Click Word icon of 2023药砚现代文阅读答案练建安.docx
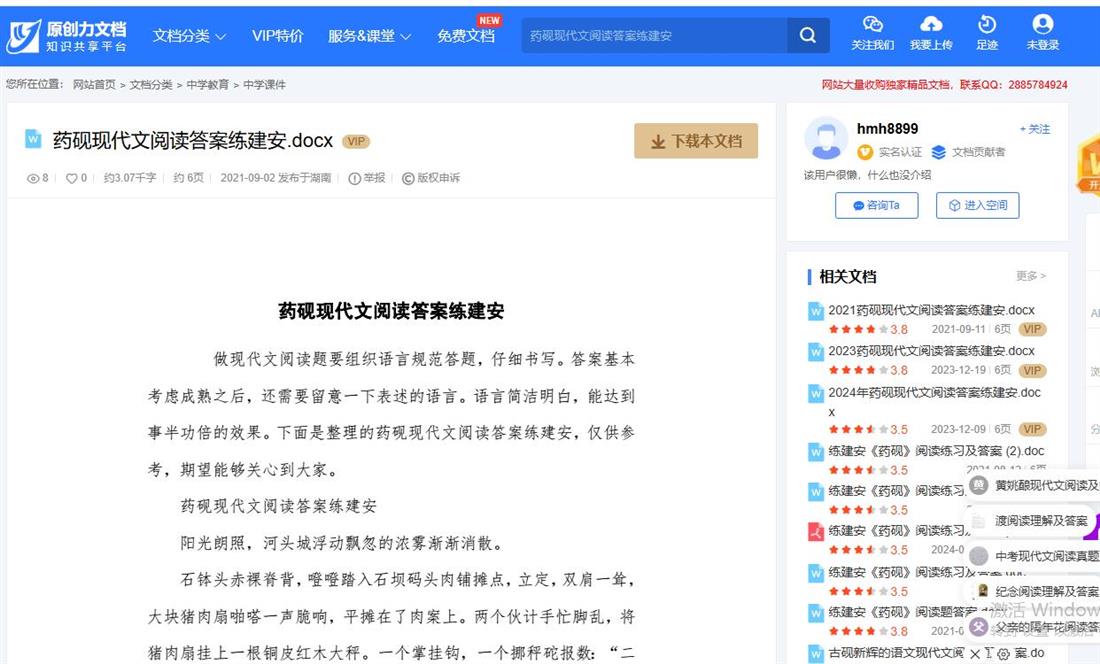Viewport: 1100px width, 664px height. [815, 352]
